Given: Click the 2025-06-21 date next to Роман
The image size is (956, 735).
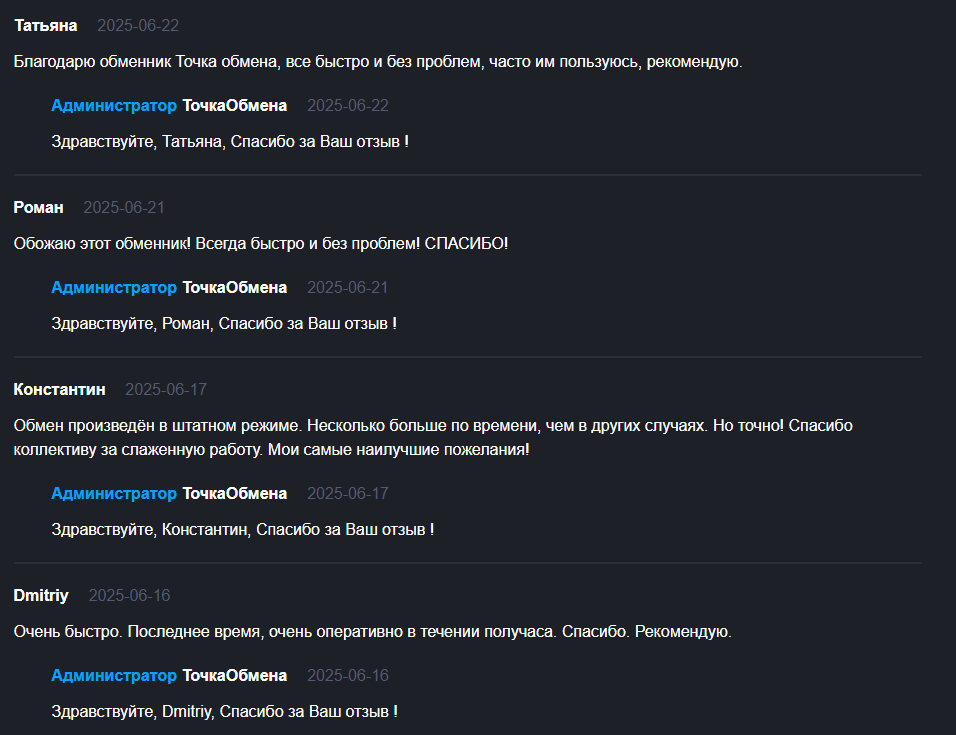Looking at the screenshot, I should coord(124,208).
